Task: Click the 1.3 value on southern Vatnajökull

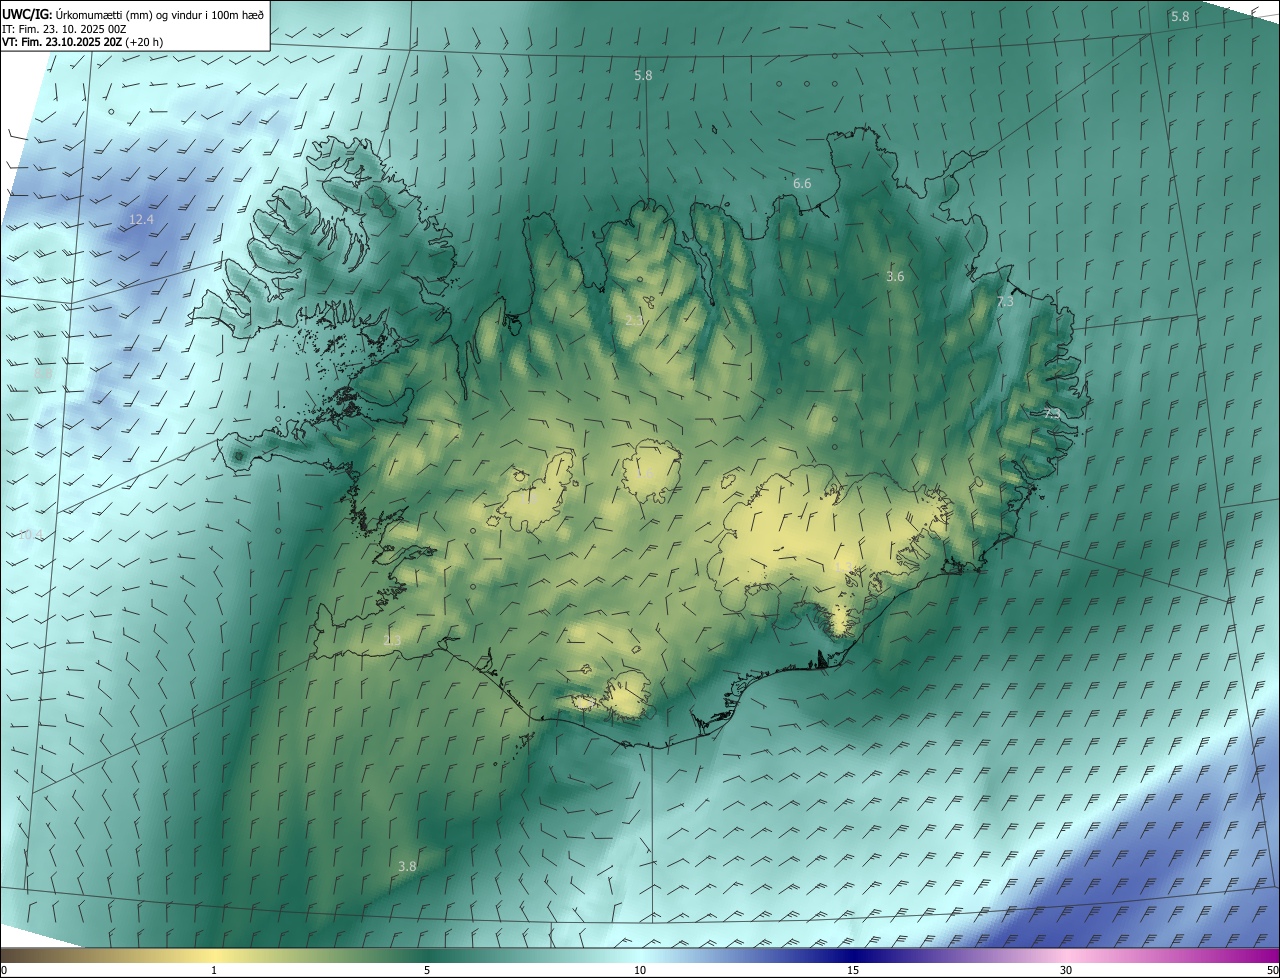Action: click(x=843, y=567)
